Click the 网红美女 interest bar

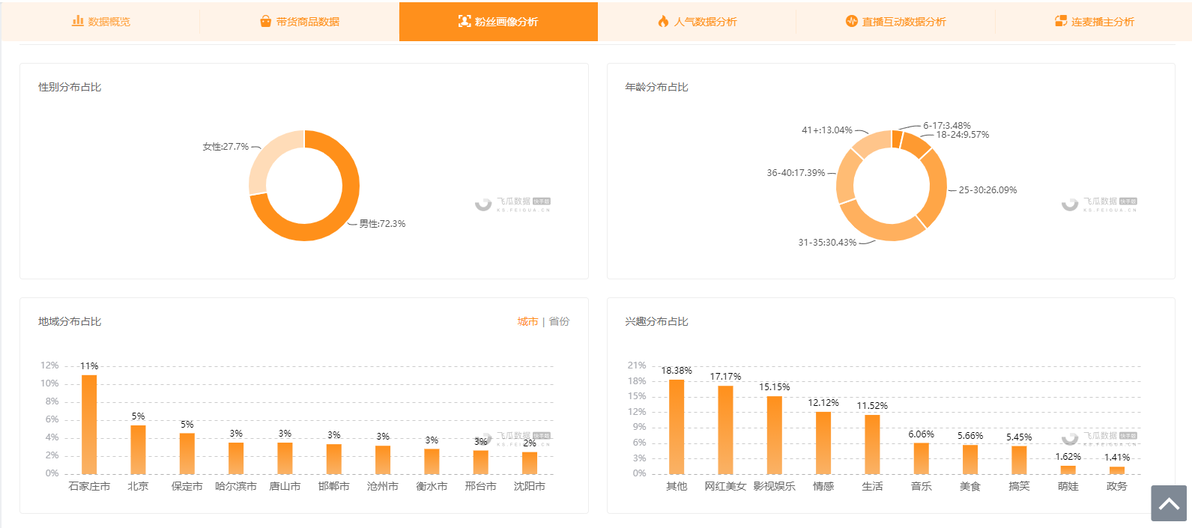[x=725, y=430]
